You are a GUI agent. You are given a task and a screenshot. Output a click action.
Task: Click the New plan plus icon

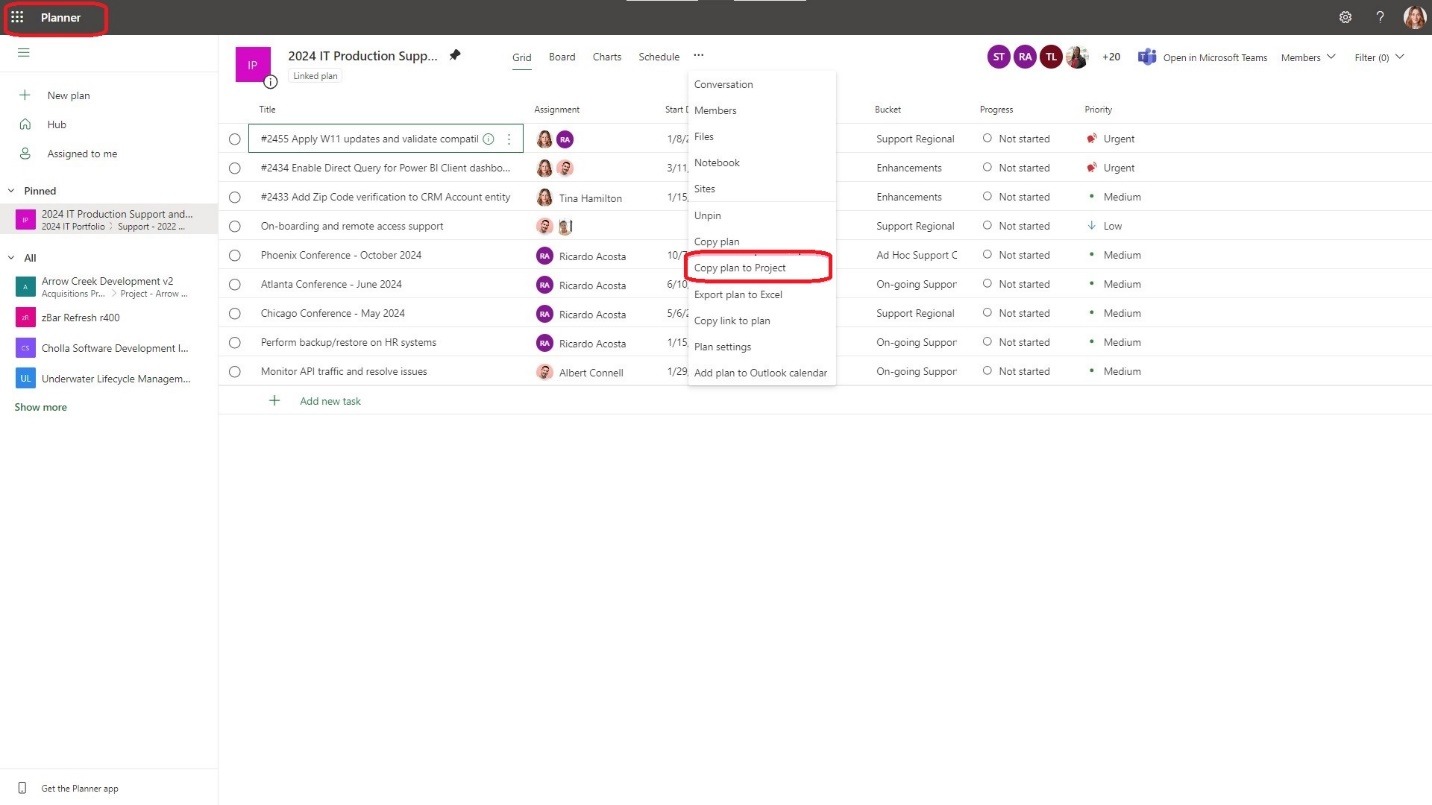click(x=25, y=95)
